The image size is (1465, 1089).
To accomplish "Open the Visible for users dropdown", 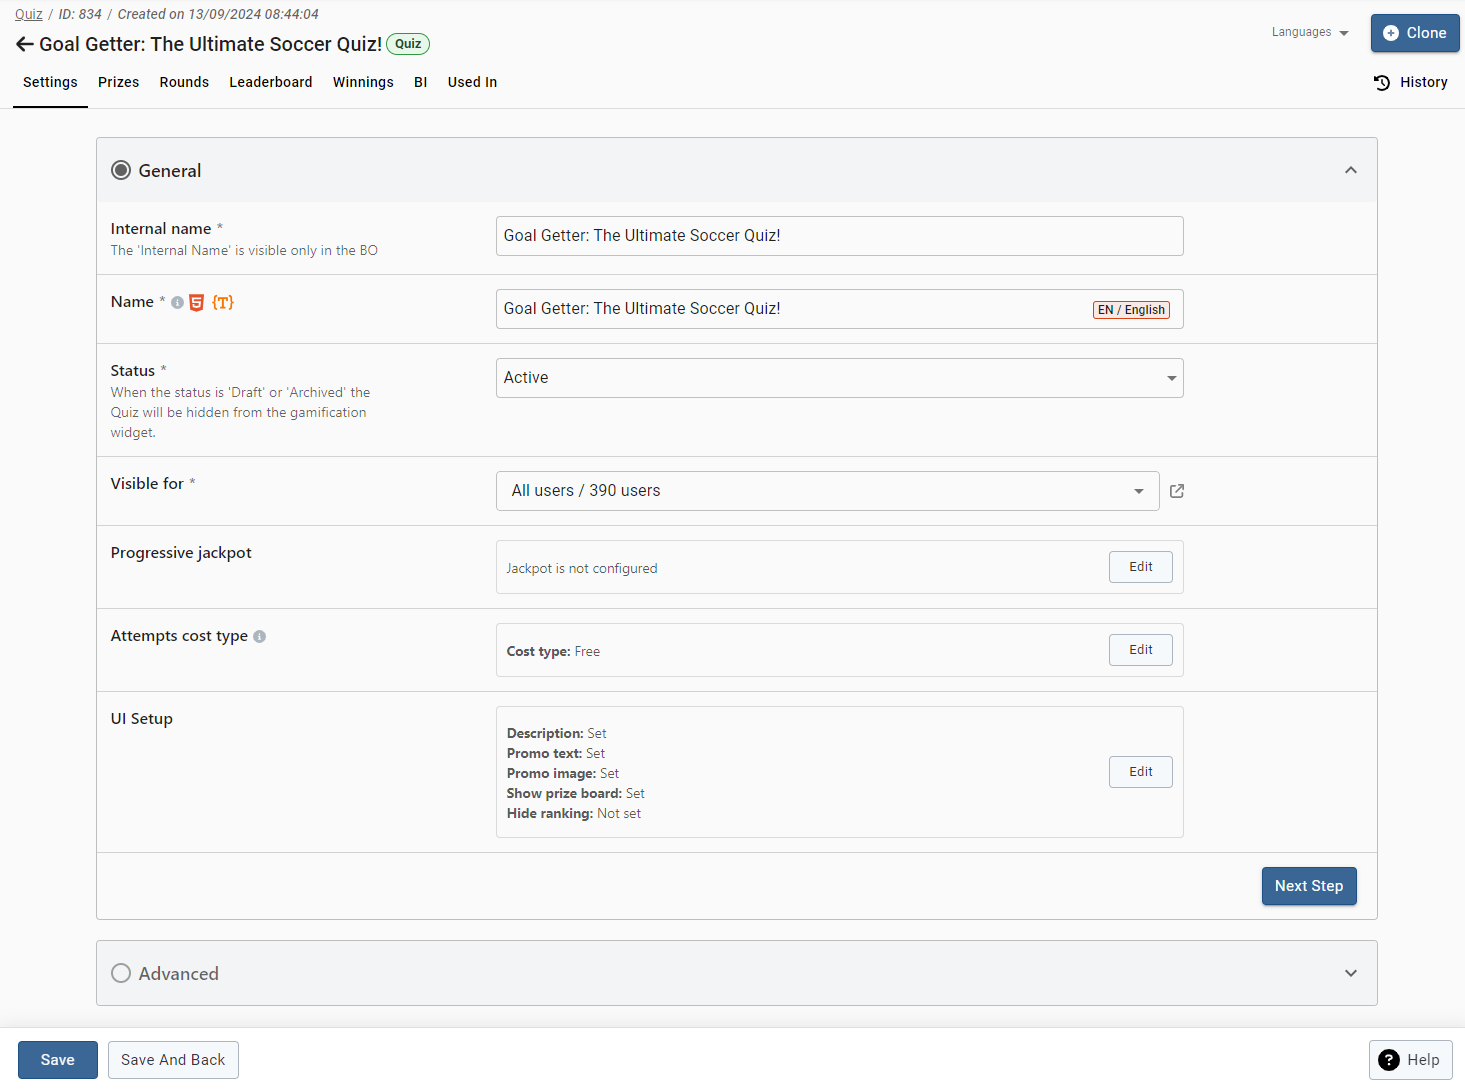I will [827, 491].
